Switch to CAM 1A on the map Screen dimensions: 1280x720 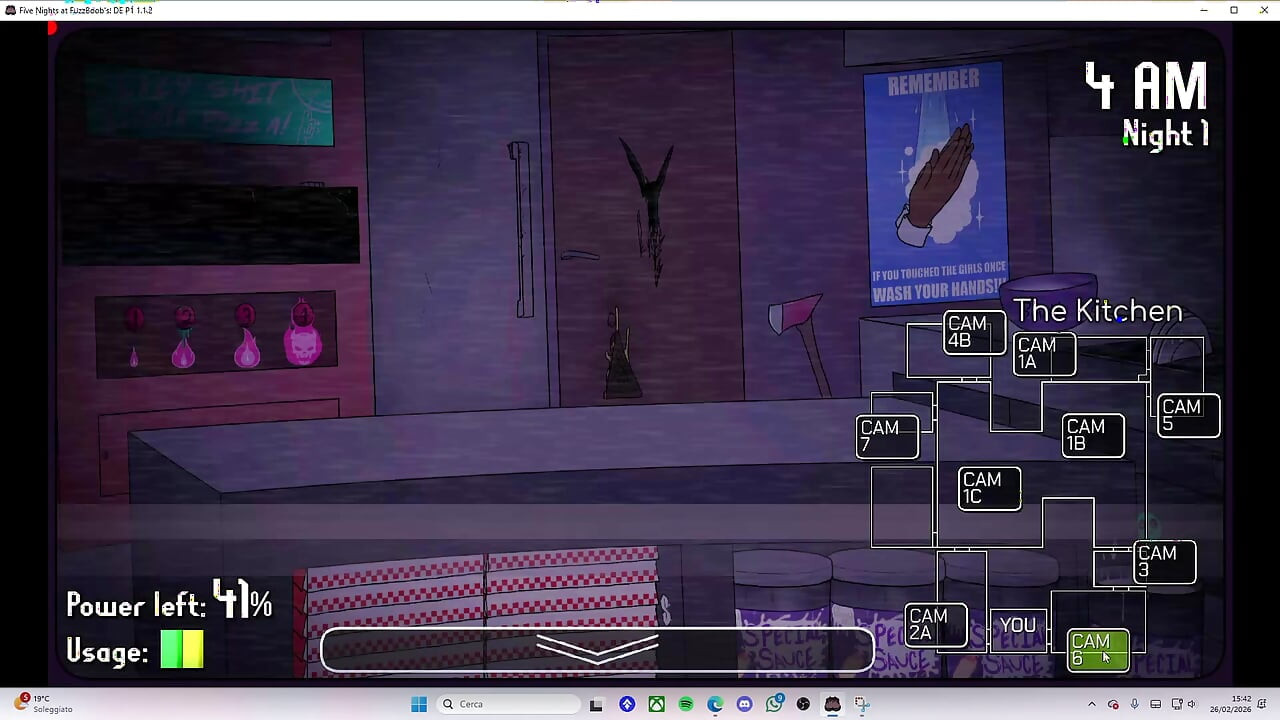[x=1044, y=354]
